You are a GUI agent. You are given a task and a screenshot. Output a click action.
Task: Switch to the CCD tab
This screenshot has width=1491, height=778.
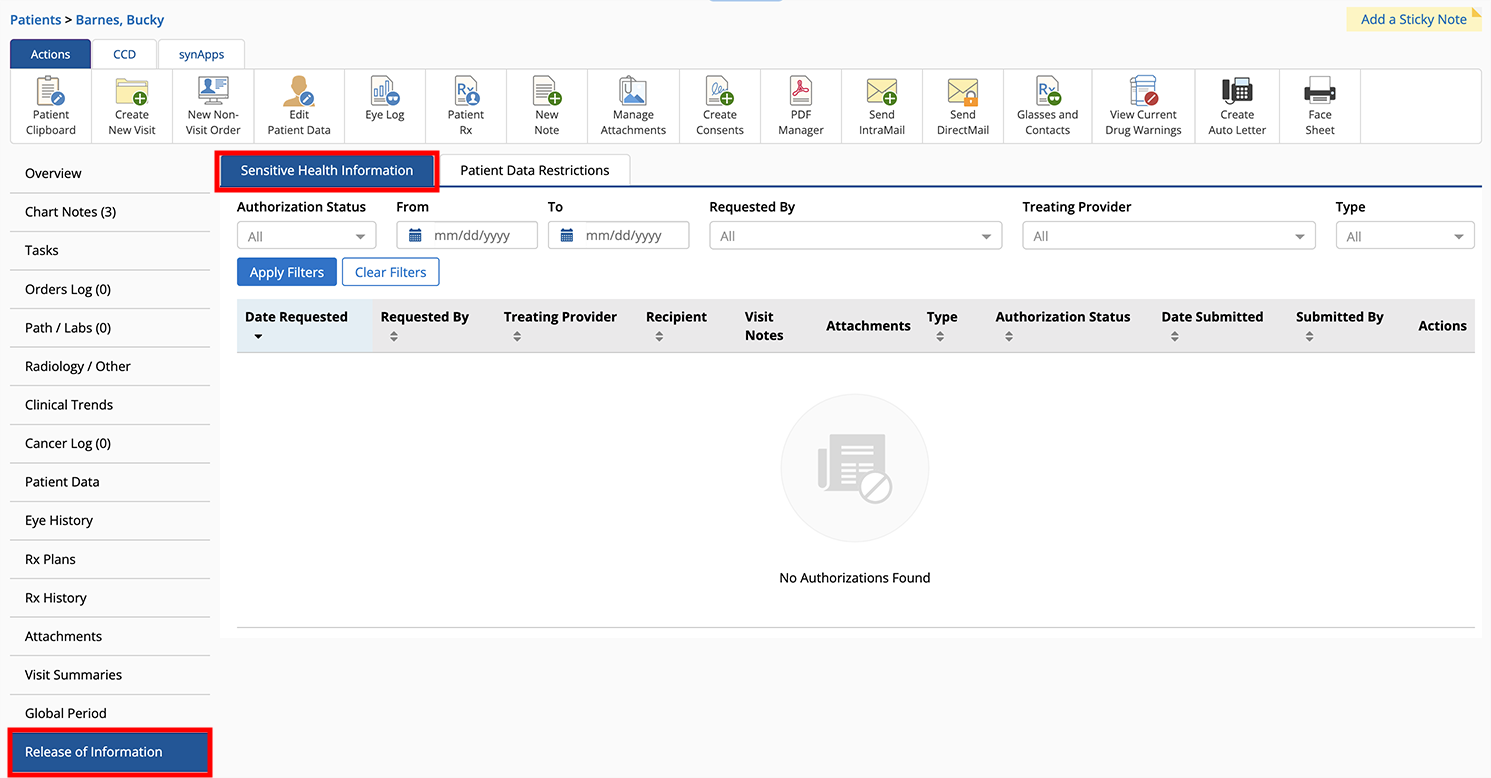tap(124, 54)
